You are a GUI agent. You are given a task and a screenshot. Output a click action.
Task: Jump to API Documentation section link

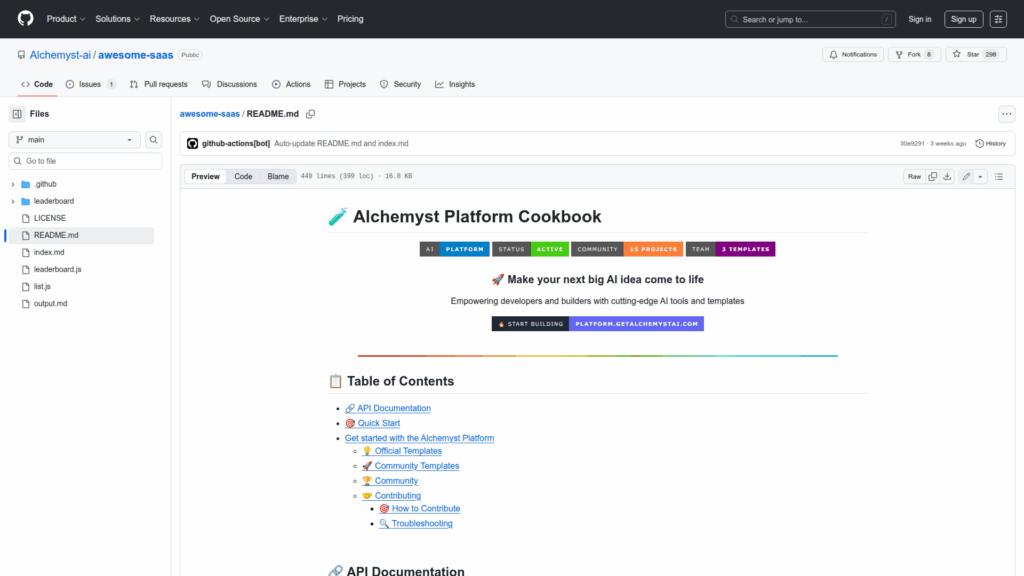pos(388,408)
